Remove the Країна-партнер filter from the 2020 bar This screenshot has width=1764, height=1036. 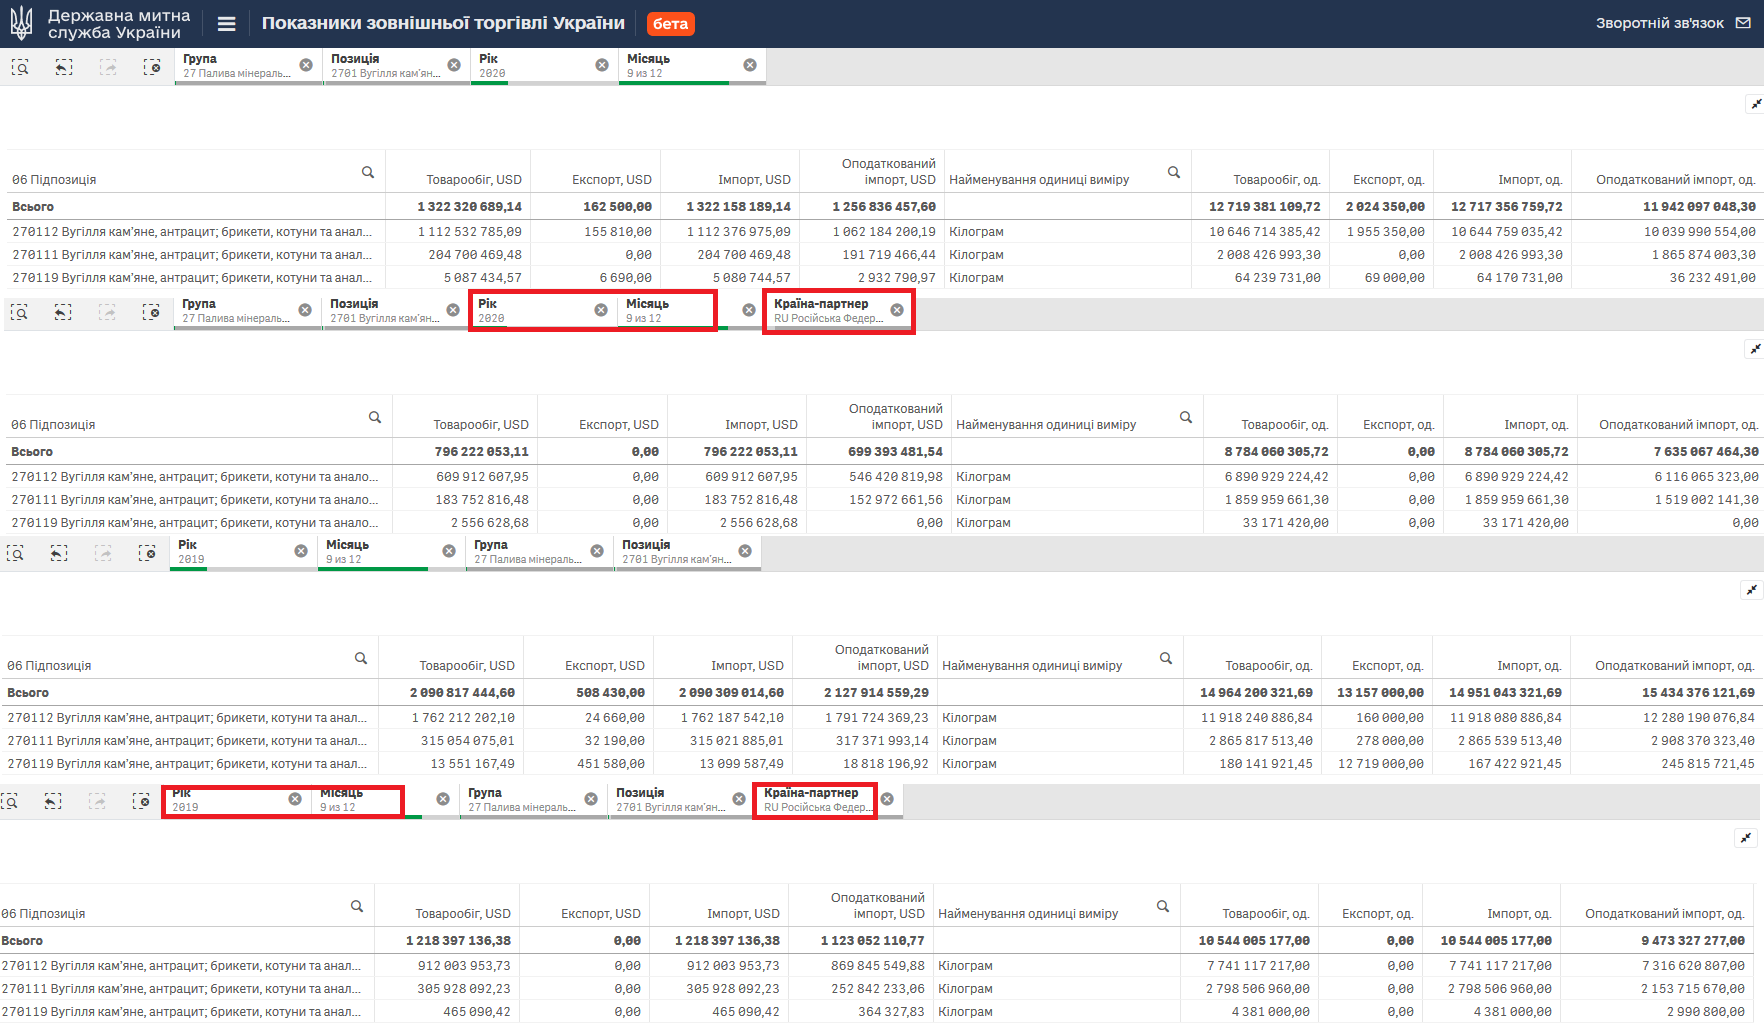[897, 310]
